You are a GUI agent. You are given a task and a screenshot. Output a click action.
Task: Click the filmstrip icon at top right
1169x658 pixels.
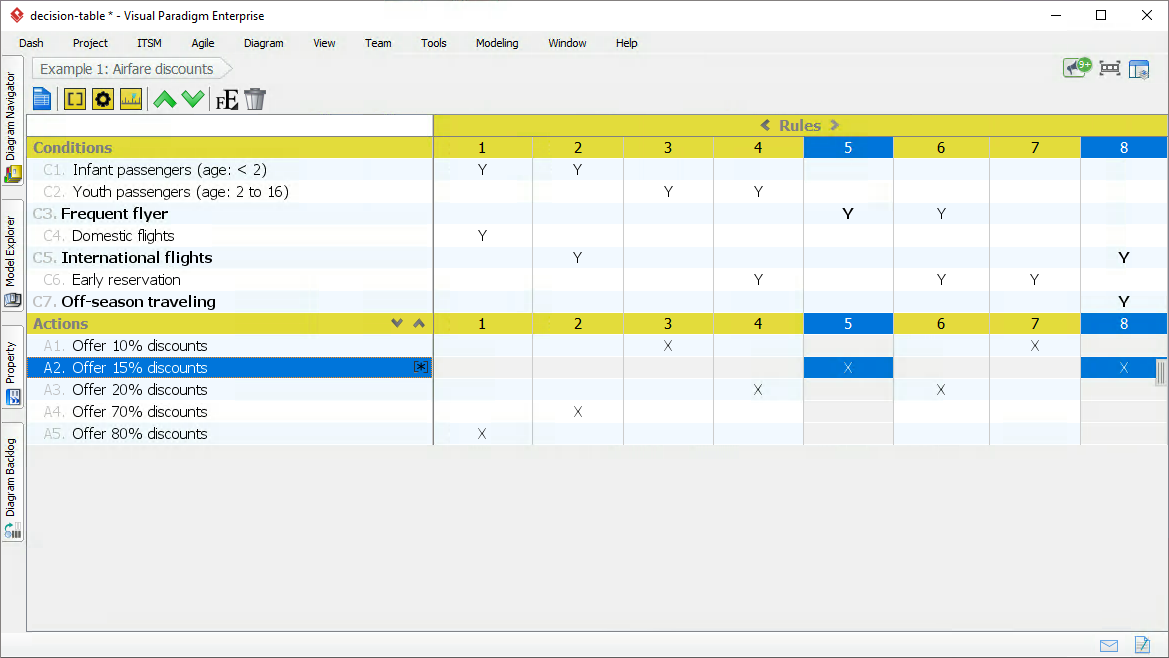[x=1108, y=69]
